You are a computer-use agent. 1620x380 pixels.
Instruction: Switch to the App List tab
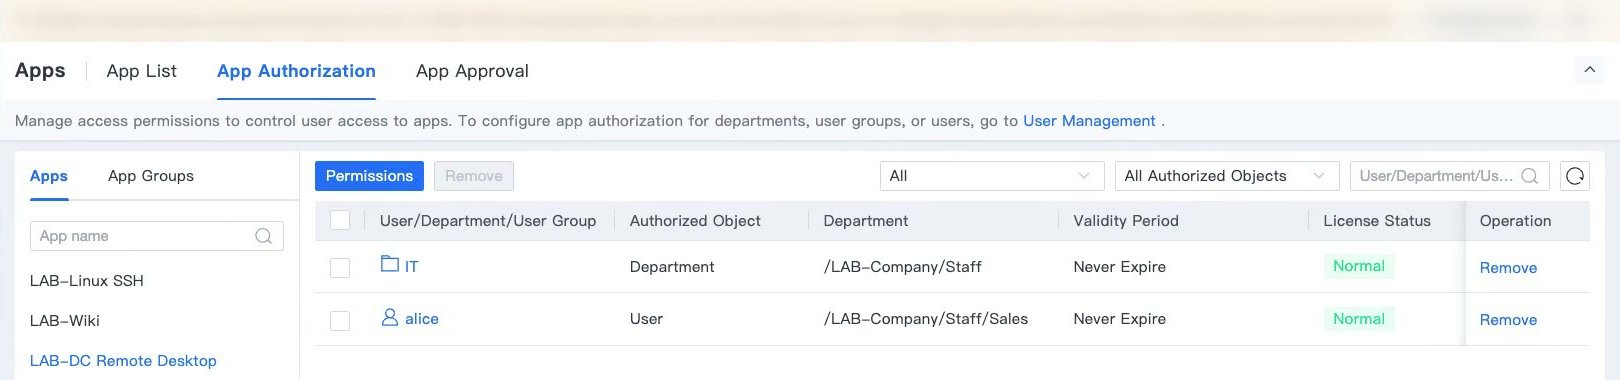tap(142, 71)
